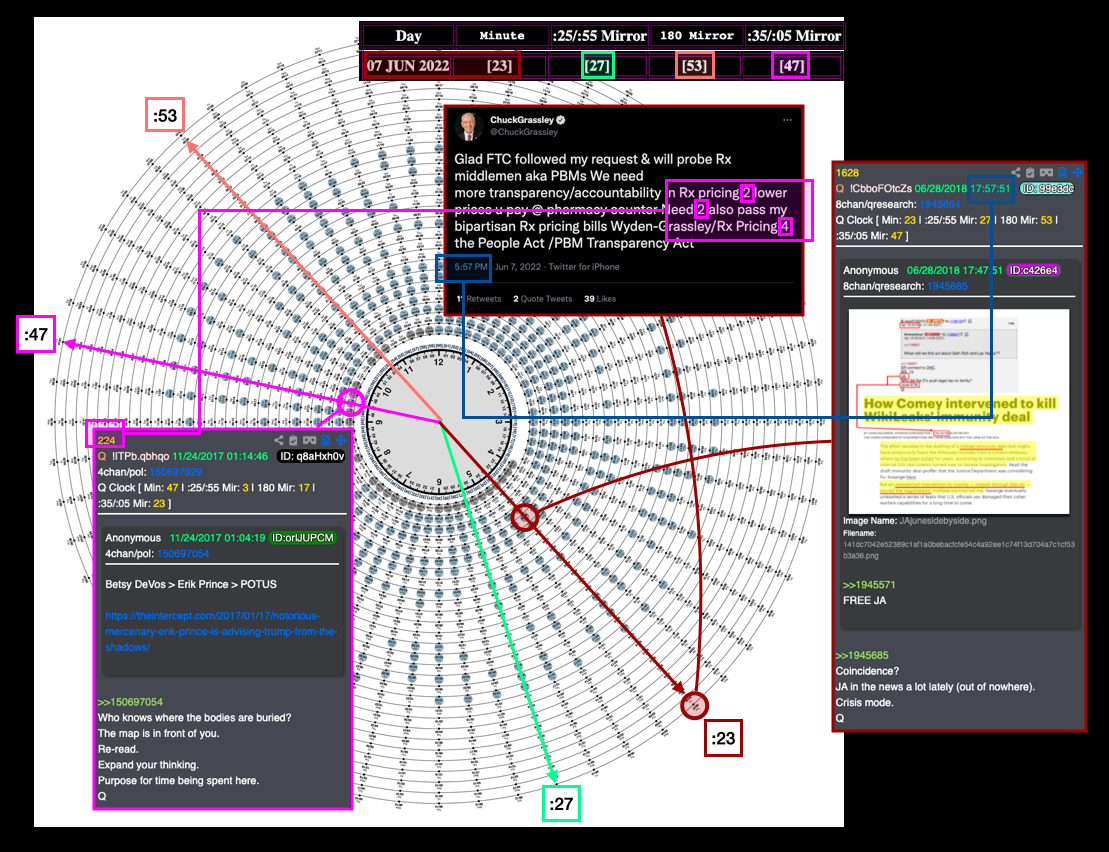
Task: Open the quoted 4chan/pol link 150697054
Action: [x=183, y=554]
